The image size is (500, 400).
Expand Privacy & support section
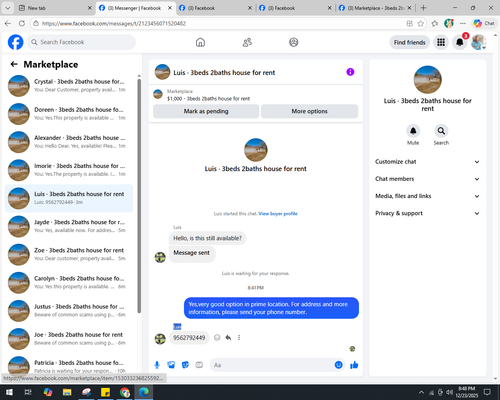(427, 213)
